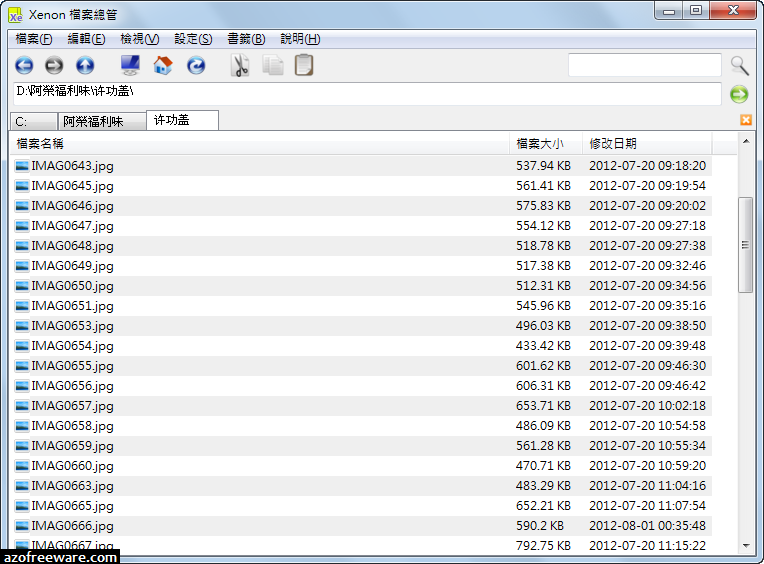
Task: Select file IMAG0665.jpg
Action: point(73,506)
